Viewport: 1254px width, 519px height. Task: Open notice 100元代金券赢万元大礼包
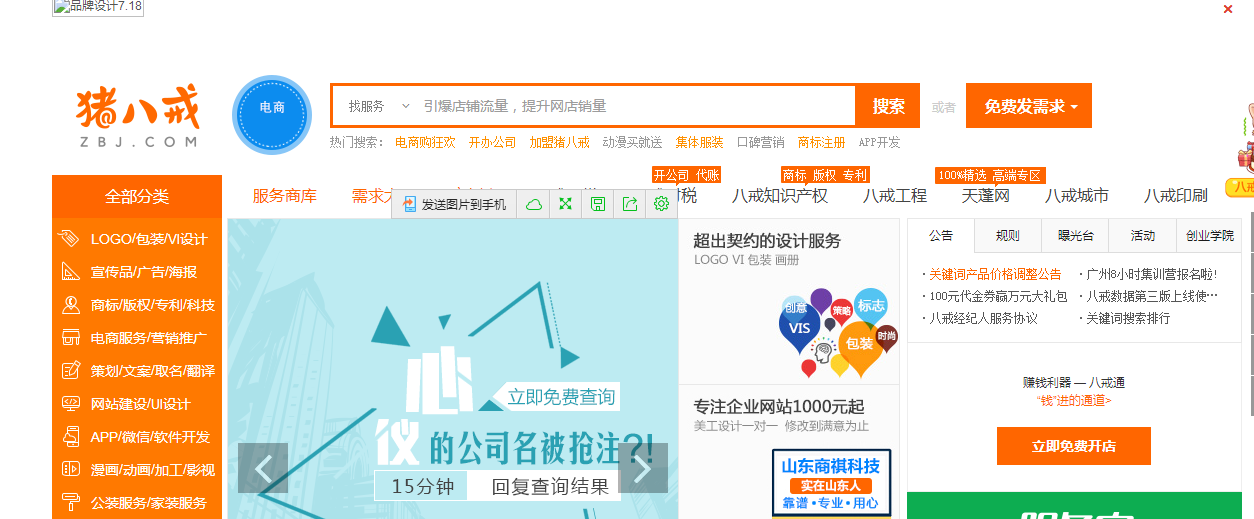point(998,296)
